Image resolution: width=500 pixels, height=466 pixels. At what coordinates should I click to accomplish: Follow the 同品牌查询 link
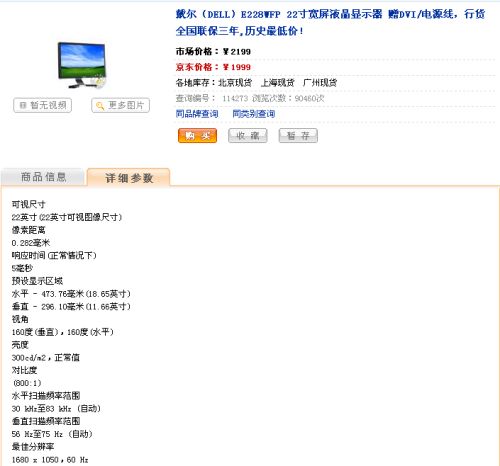coord(197,114)
